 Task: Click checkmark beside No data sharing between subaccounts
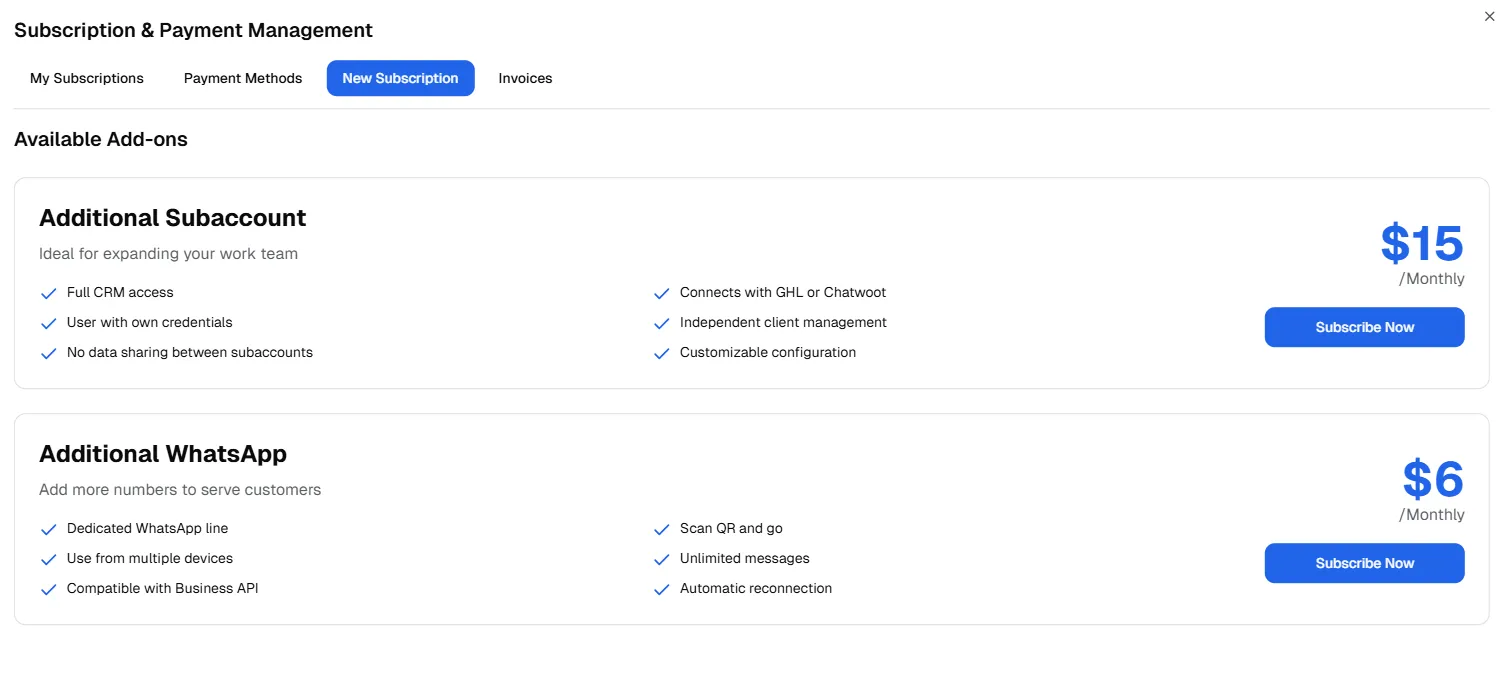pos(48,353)
